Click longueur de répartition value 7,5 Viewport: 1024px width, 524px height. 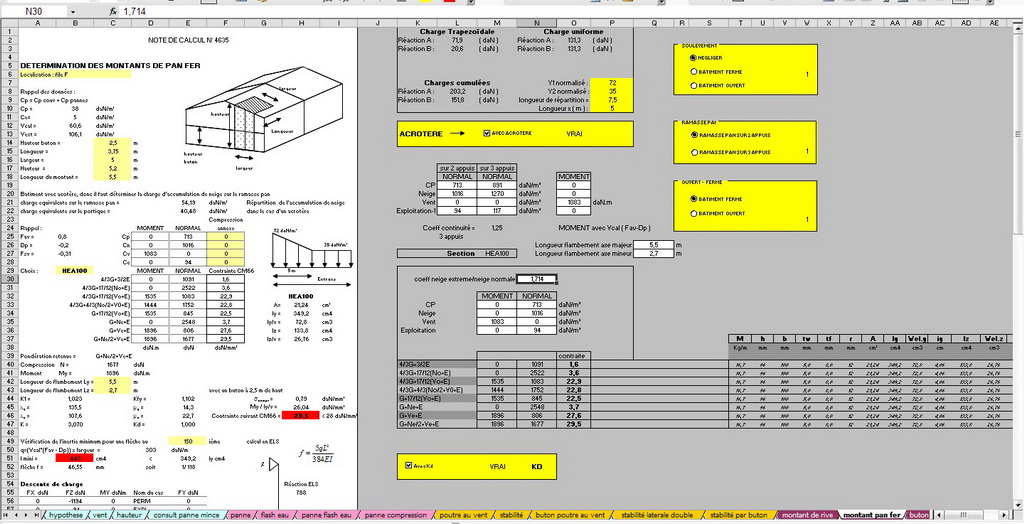[611, 100]
